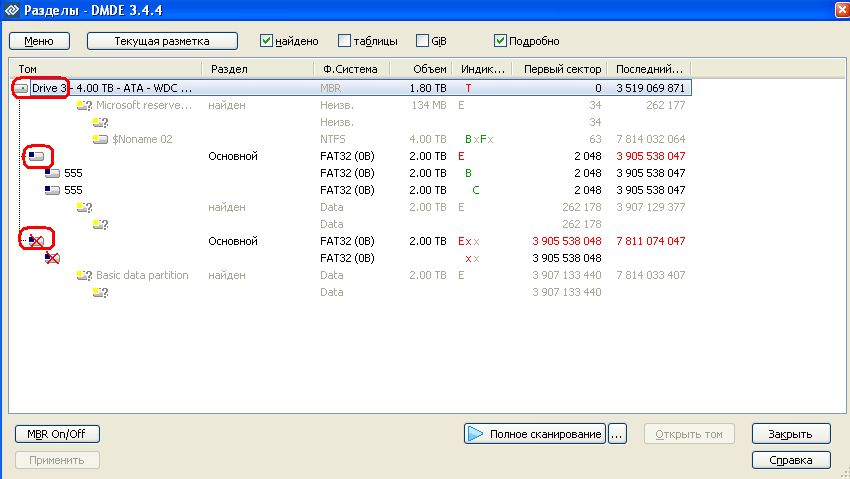Click the DMDE app icon in title bar

click(11, 10)
